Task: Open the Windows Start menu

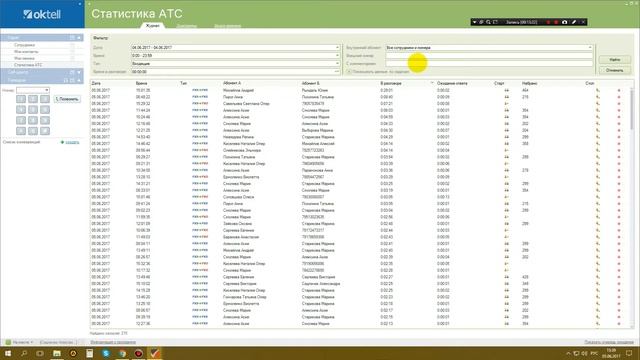Action: pyautogui.click(x=8, y=353)
